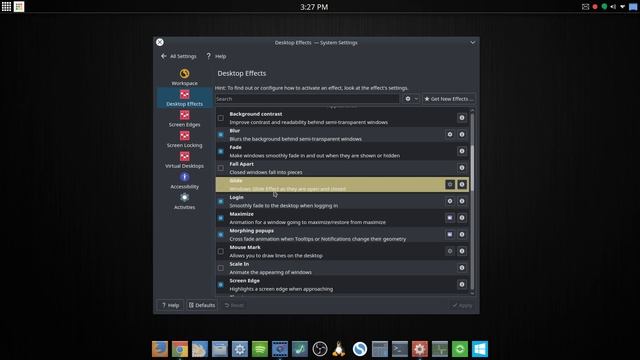640x360 pixels.
Task: Expand the system tray hidden icons arrow
Action: click(622, 7)
